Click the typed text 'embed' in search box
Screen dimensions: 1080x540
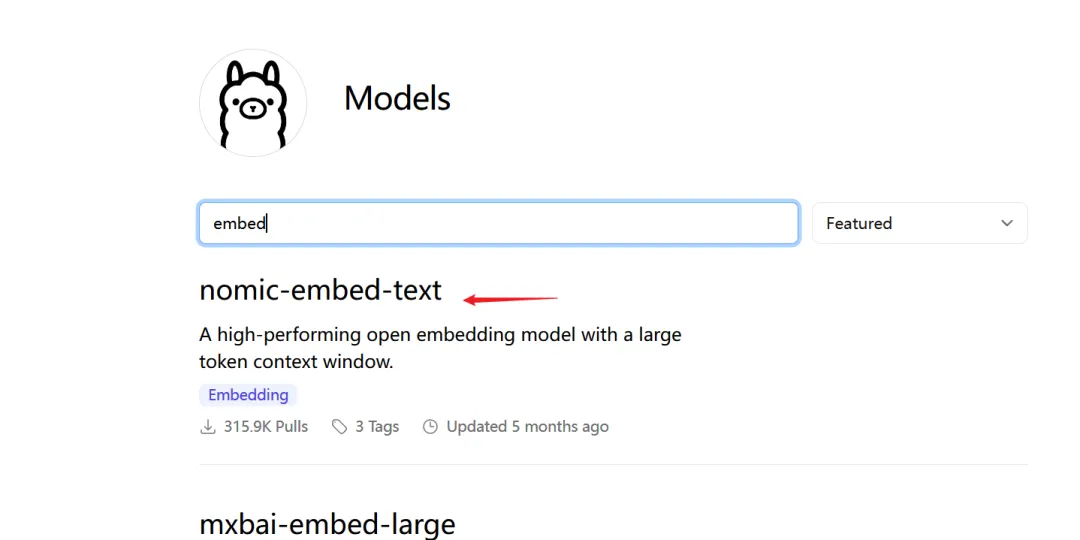point(239,224)
